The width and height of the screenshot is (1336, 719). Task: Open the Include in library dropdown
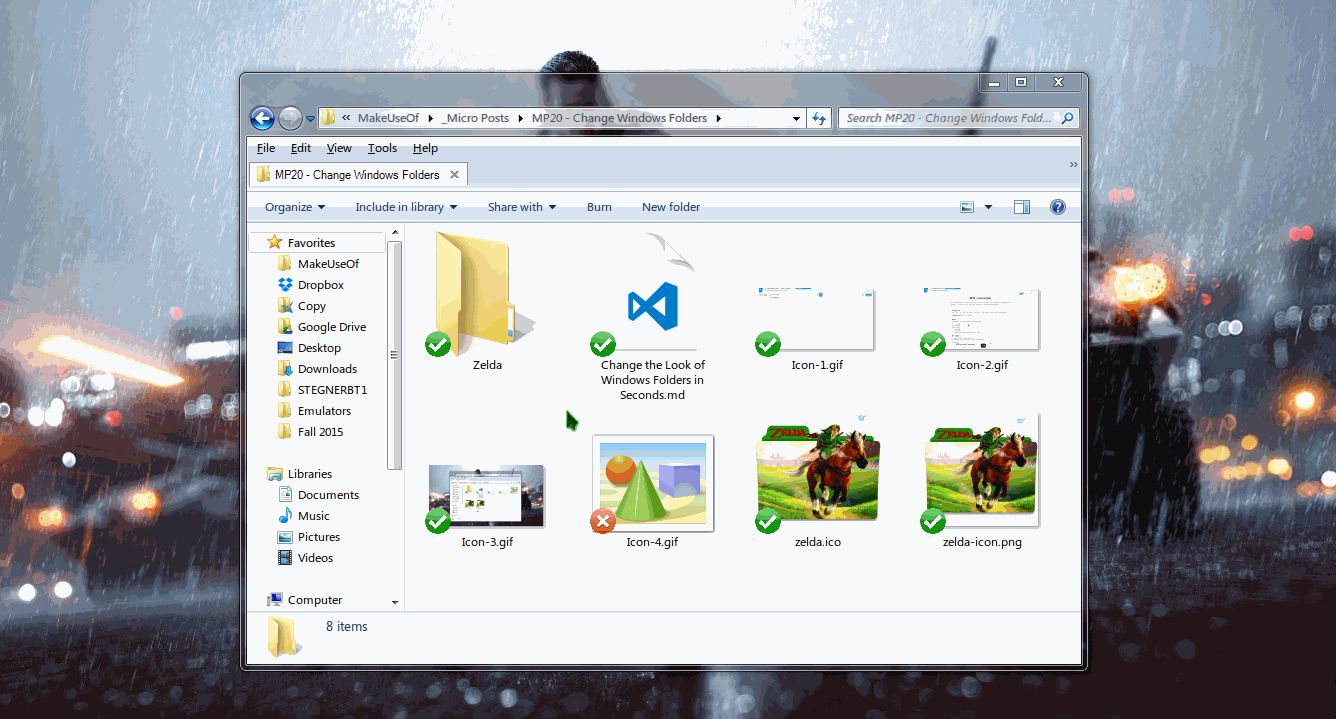pos(405,207)
